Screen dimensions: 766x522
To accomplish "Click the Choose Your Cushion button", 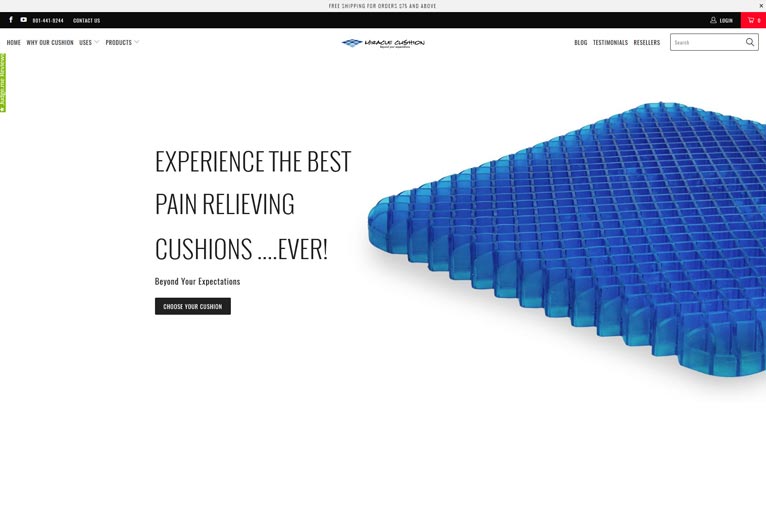I will coord(193,306).
